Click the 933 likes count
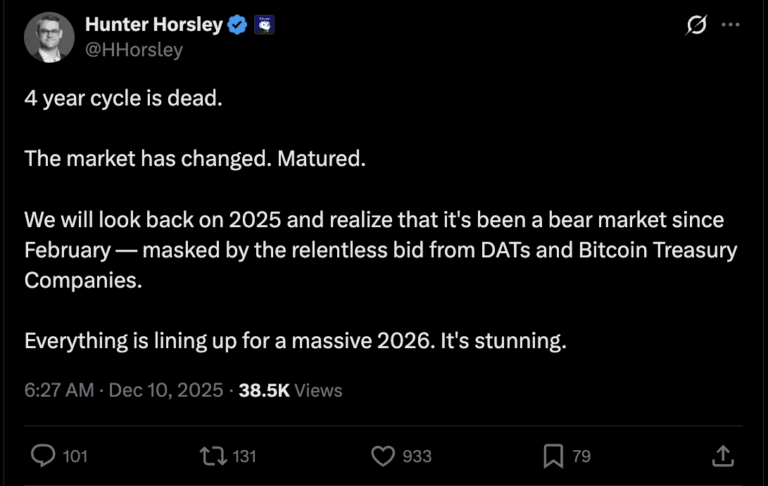 pyautogui.click(x=416, y=456)
